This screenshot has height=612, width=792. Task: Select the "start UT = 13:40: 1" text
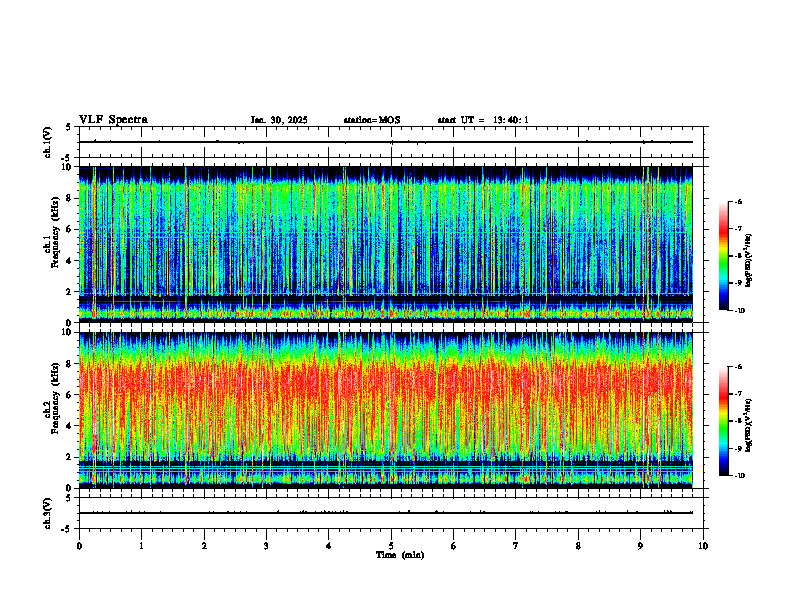[x=483, y=120]
